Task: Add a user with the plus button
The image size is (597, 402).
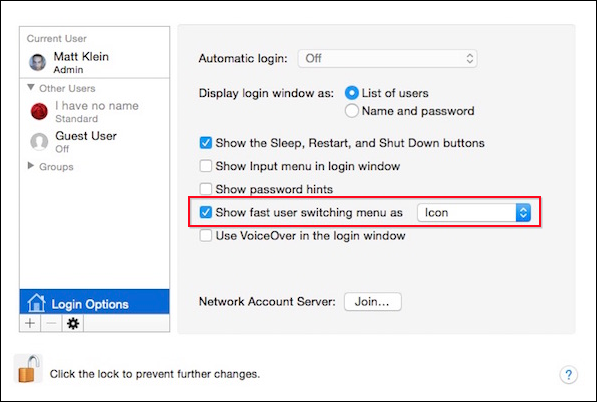Action: tap(30, 324)
